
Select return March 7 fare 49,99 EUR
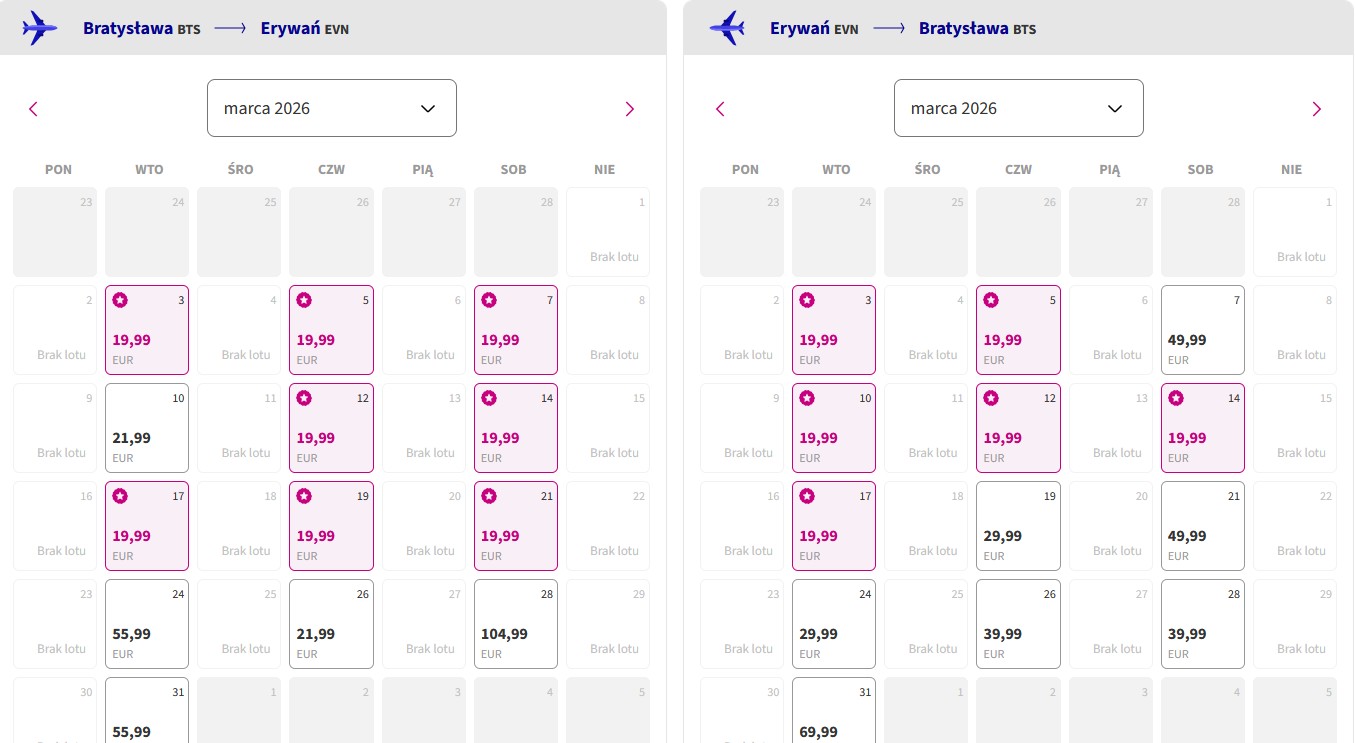tap(1202, 330)
